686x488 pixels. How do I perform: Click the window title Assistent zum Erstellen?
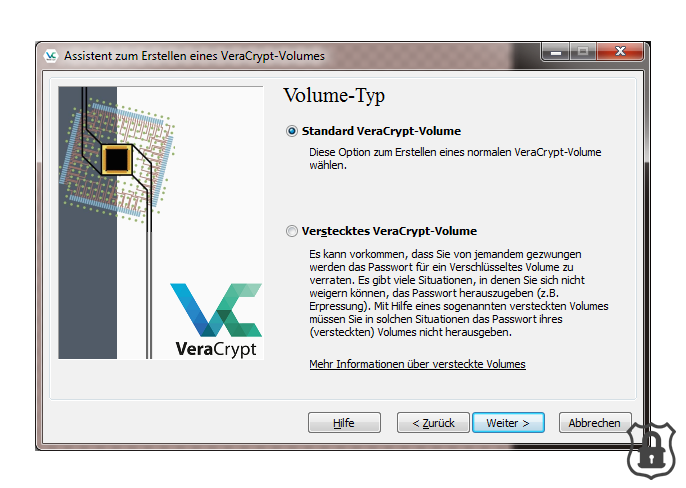194,56
